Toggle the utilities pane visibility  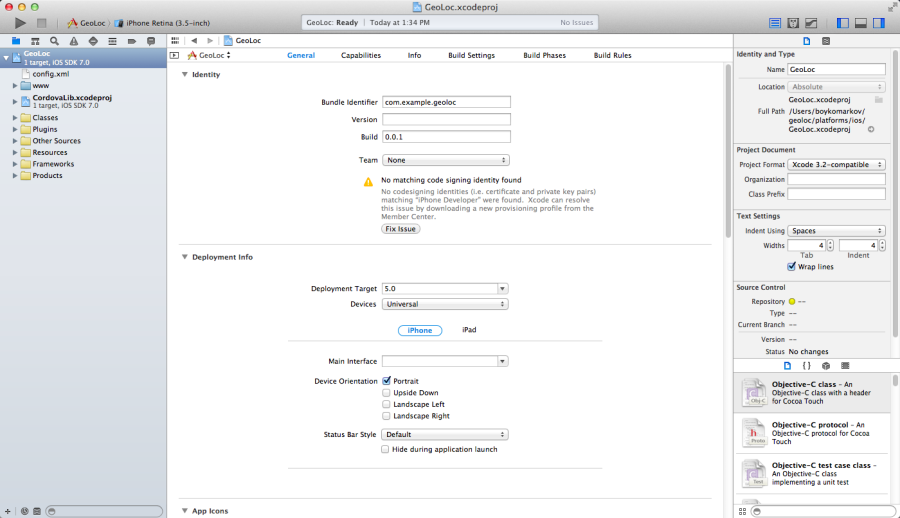coord(879,23)
